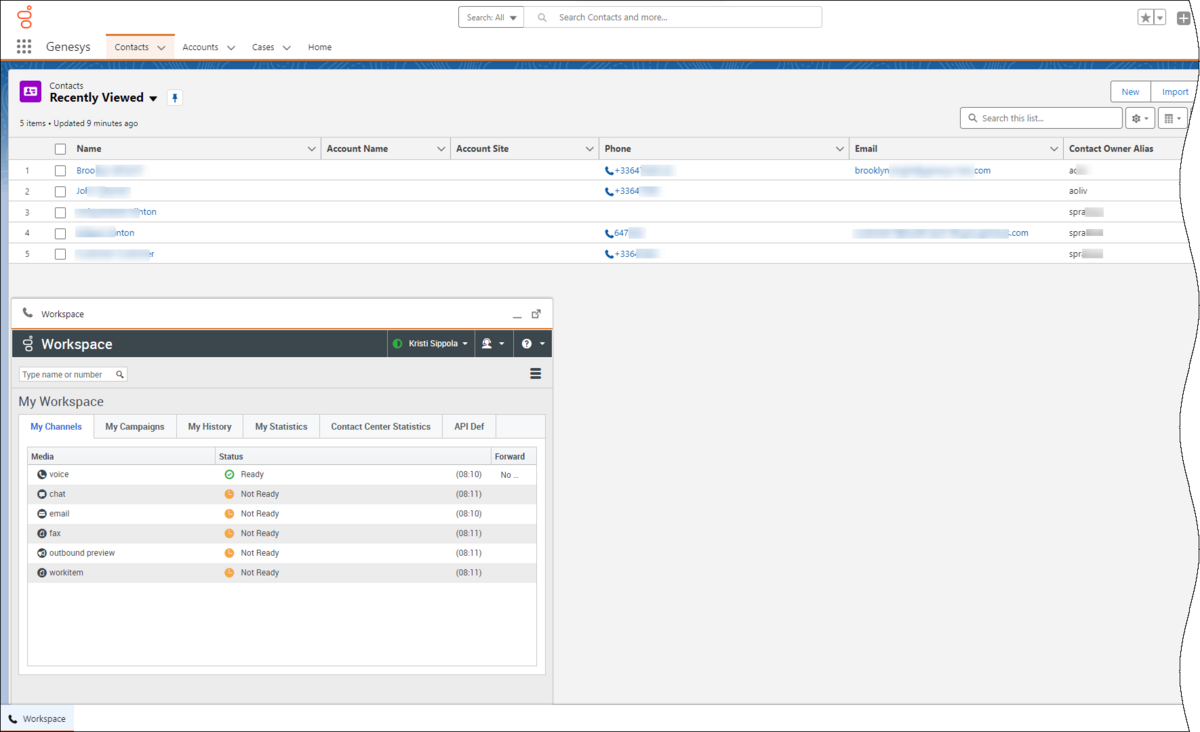Open the Accounts navigation tab
The width and height of the screenshot is (1200, 732).
click(x=208, y=47)
